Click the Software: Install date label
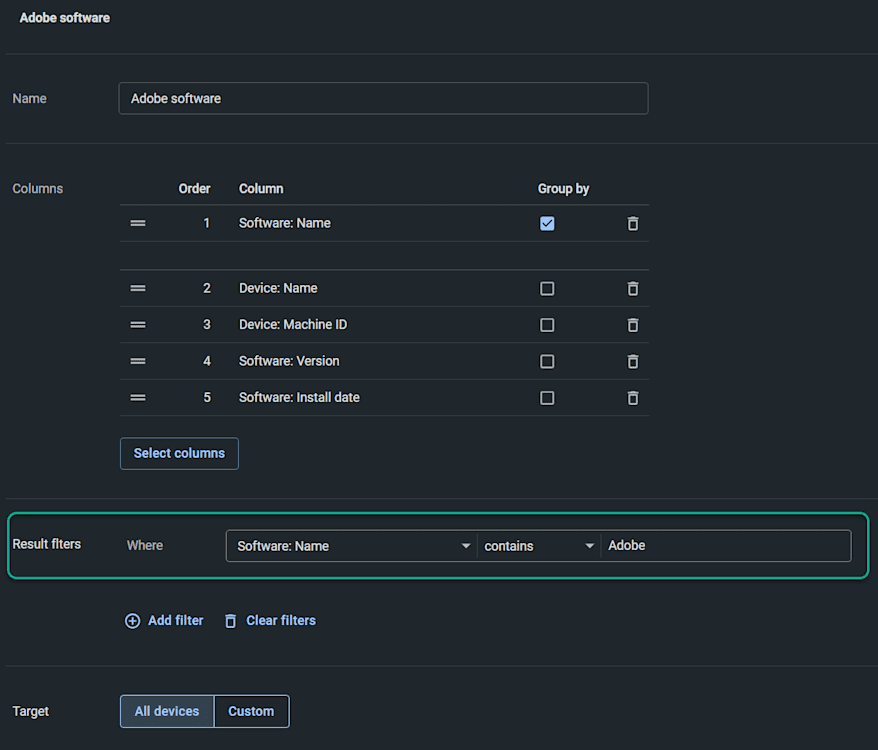The width and height of the screenshot is (878, 750). click(299, 397)
